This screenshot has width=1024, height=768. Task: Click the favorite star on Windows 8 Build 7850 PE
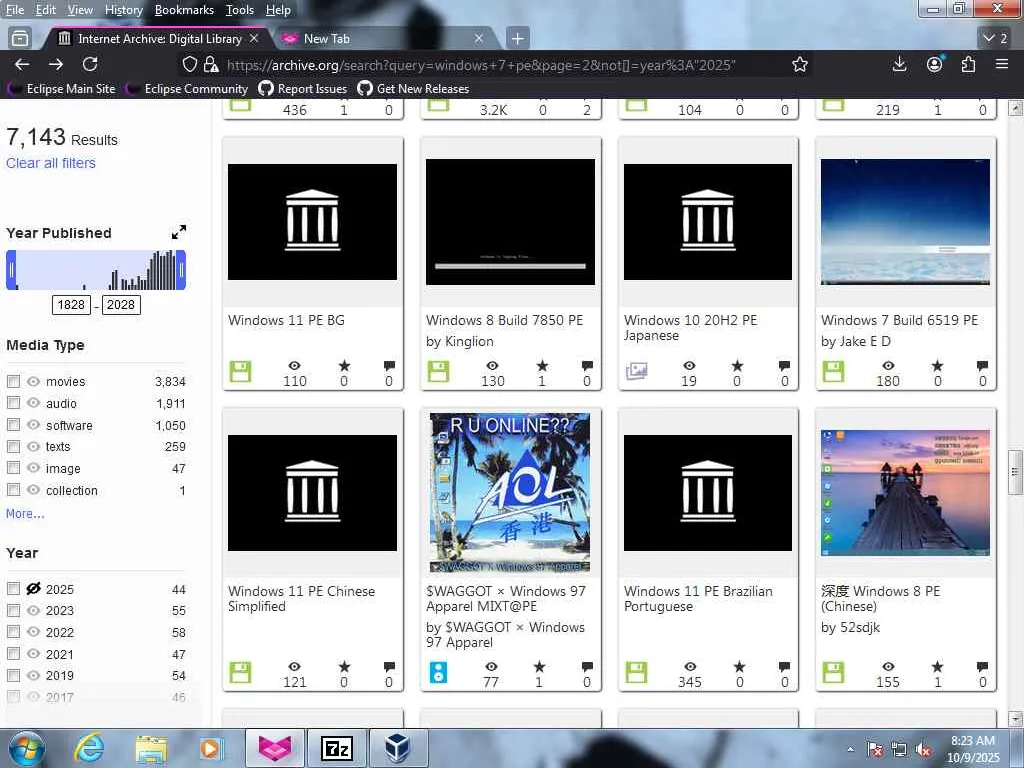point(542,366)
